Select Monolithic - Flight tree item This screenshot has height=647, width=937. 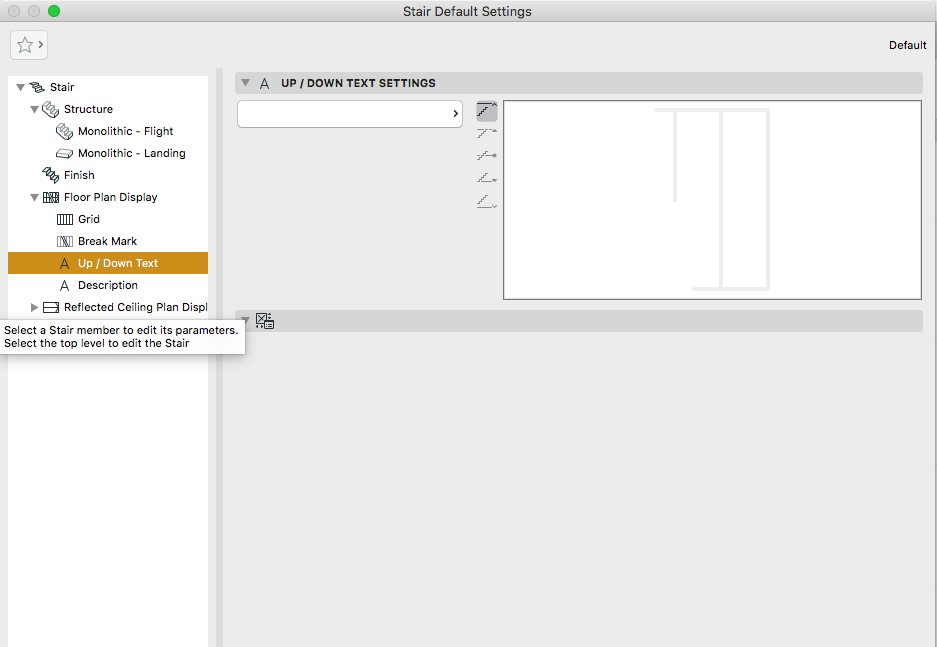(125, 131)
